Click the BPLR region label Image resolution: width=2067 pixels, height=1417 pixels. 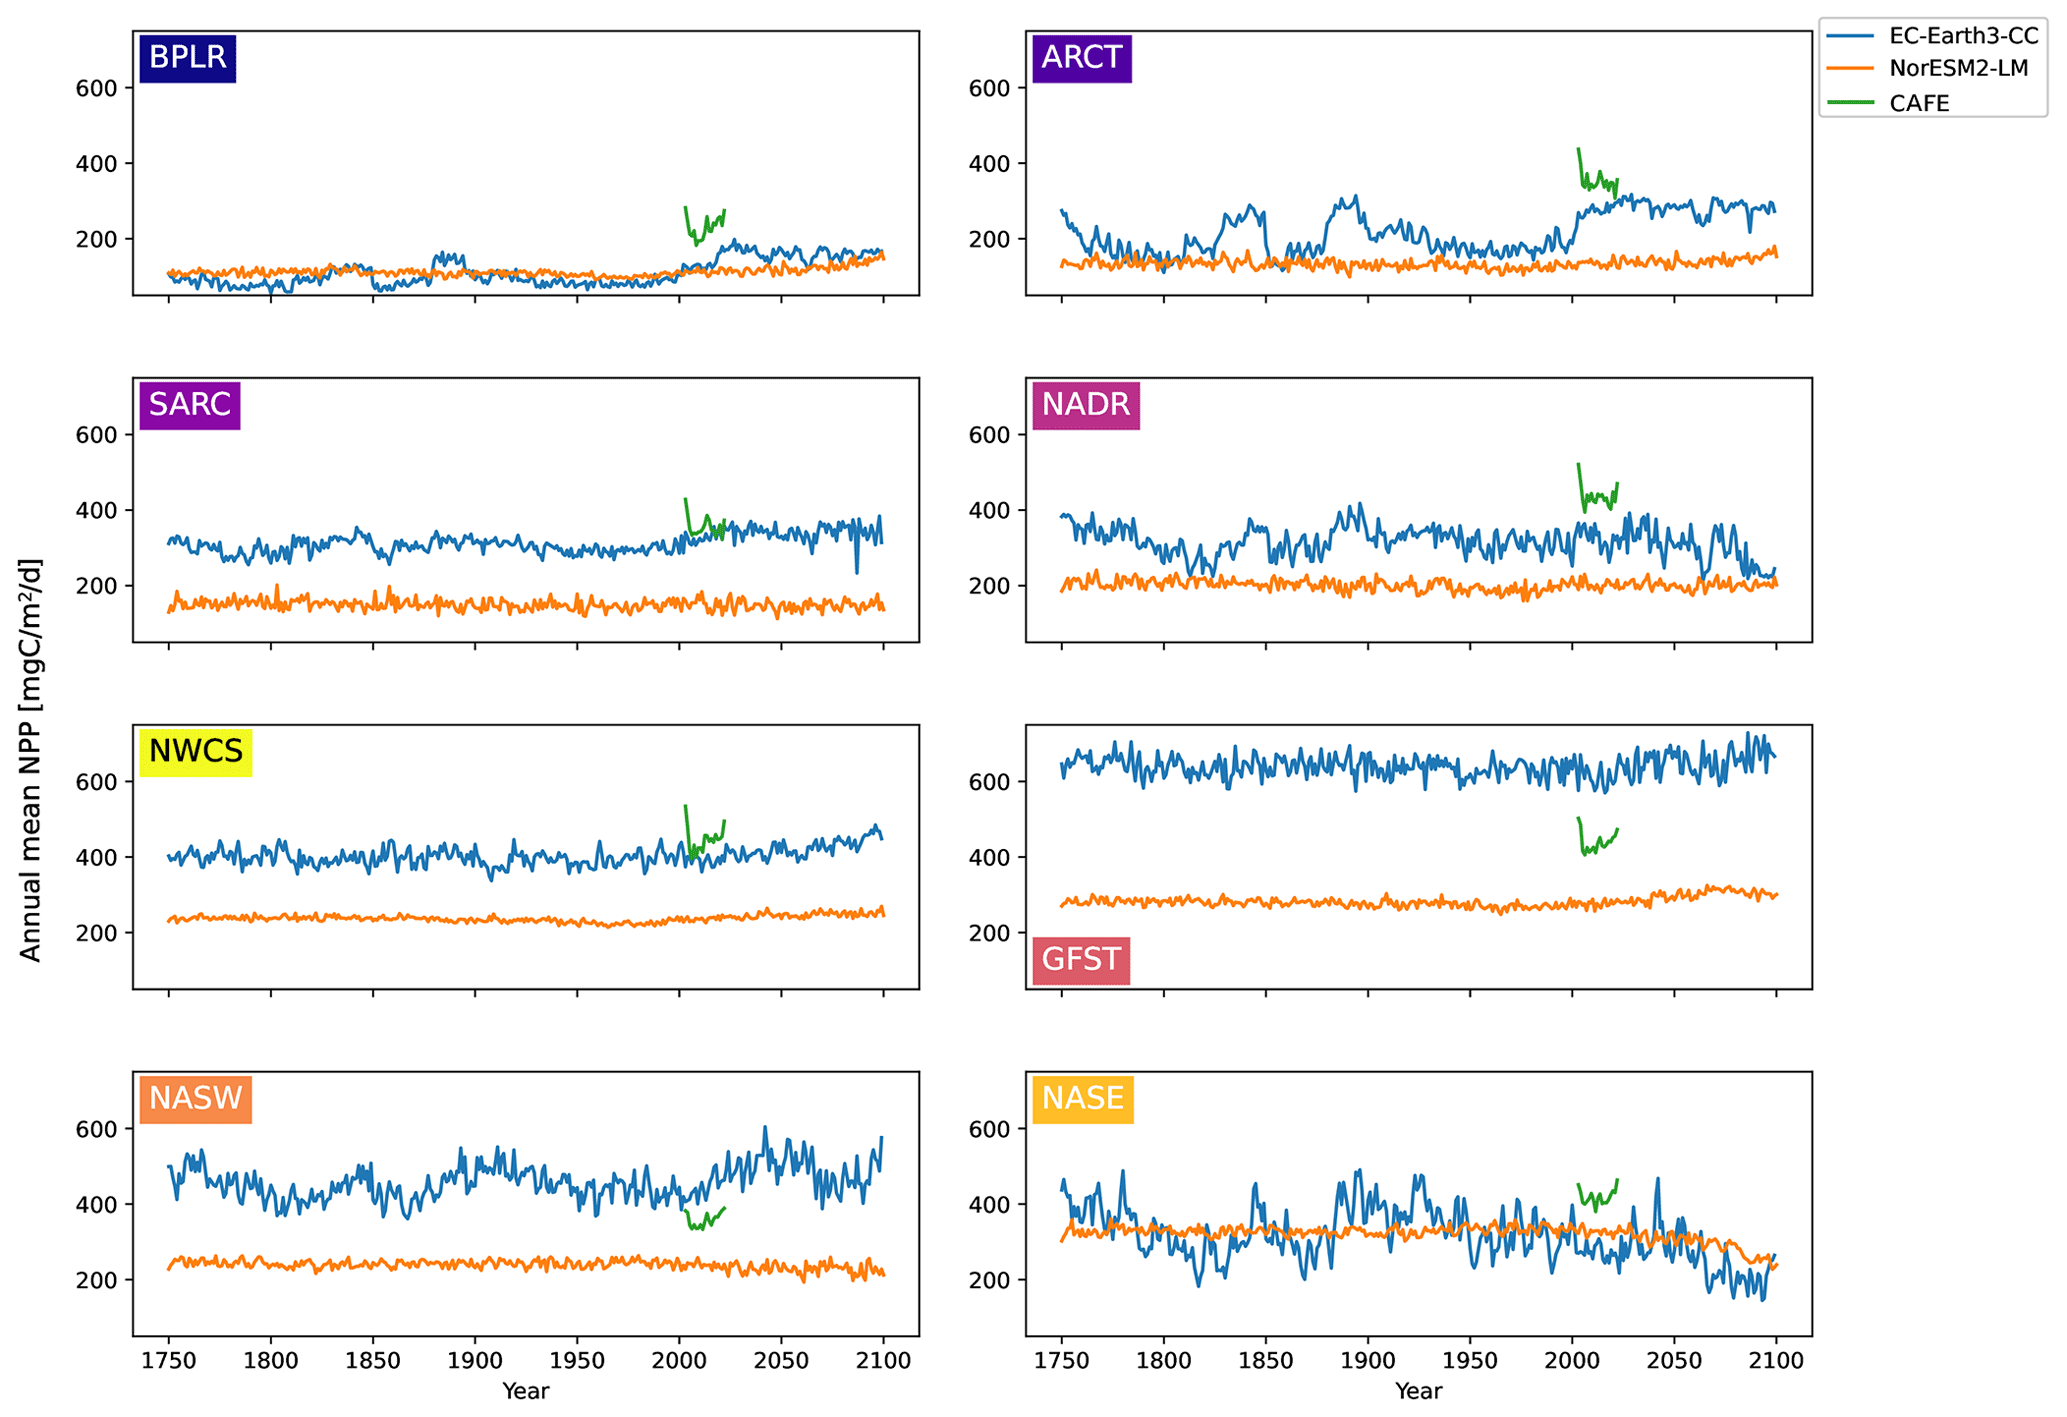[187, 58]
